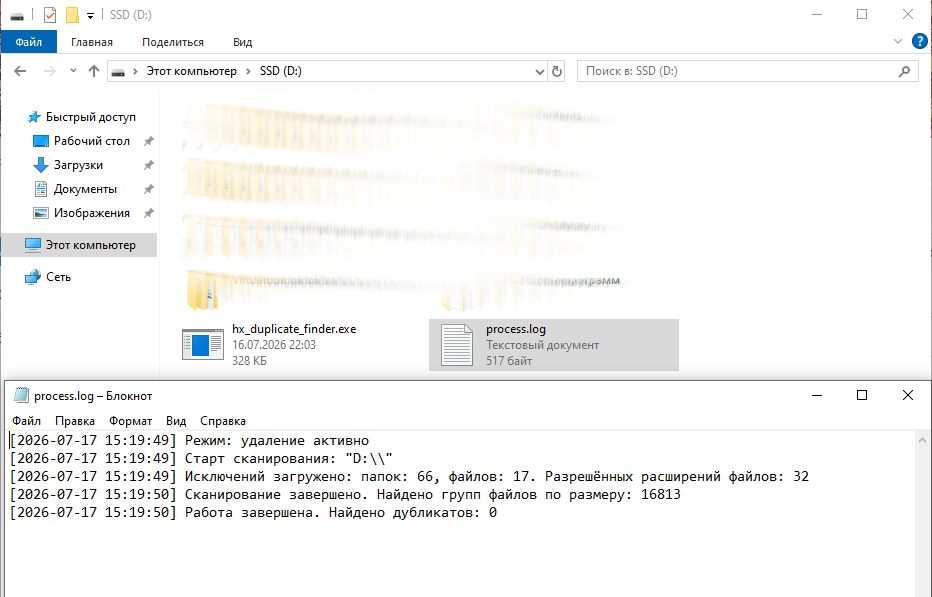Viewport: 932px width, 597px height.
Task: Select the process.log document icon
Action: pos(456,345)
